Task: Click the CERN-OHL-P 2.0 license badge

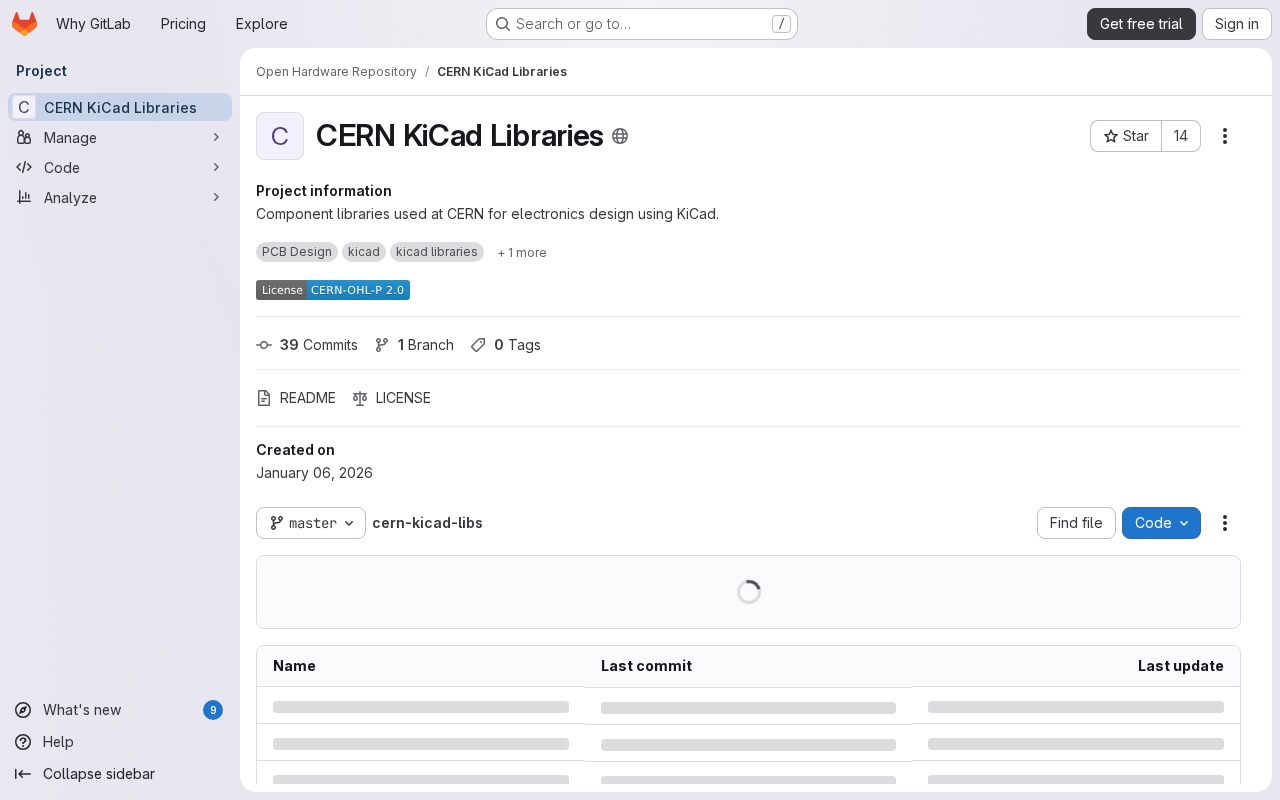Action: coord(333,290)
